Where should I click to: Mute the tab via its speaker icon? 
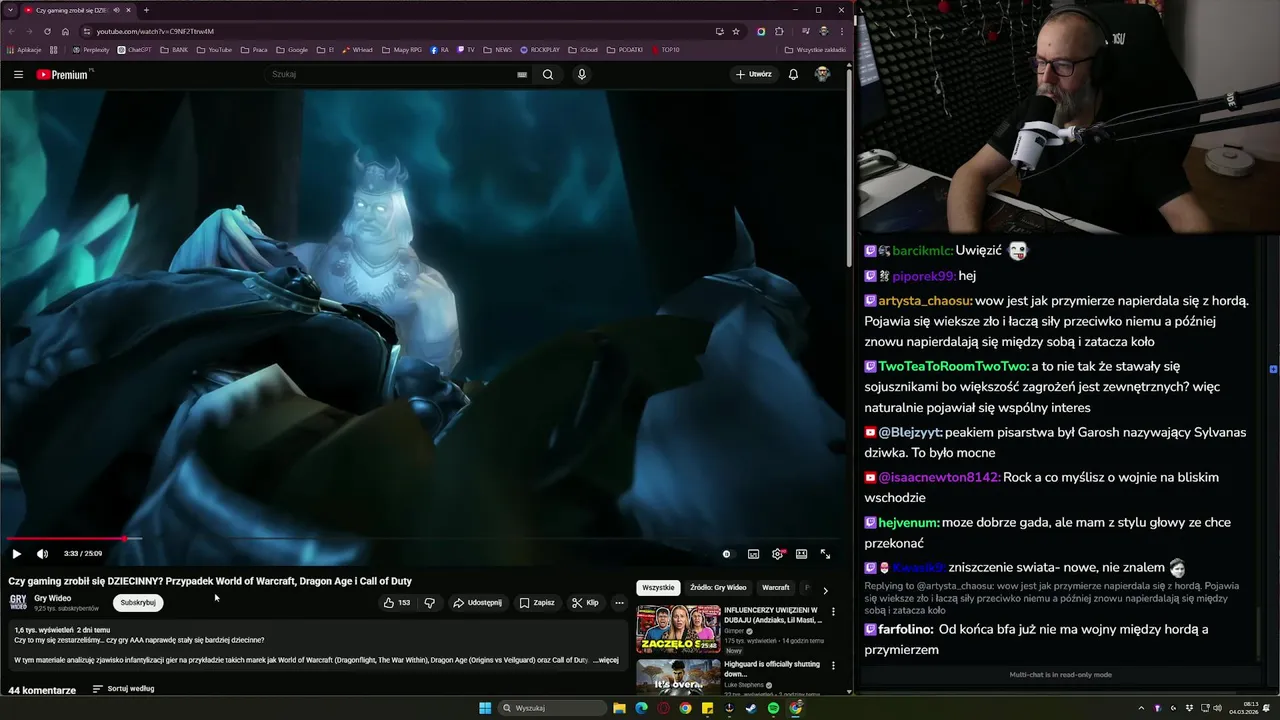pyautogui.click(x=116, y=10)
